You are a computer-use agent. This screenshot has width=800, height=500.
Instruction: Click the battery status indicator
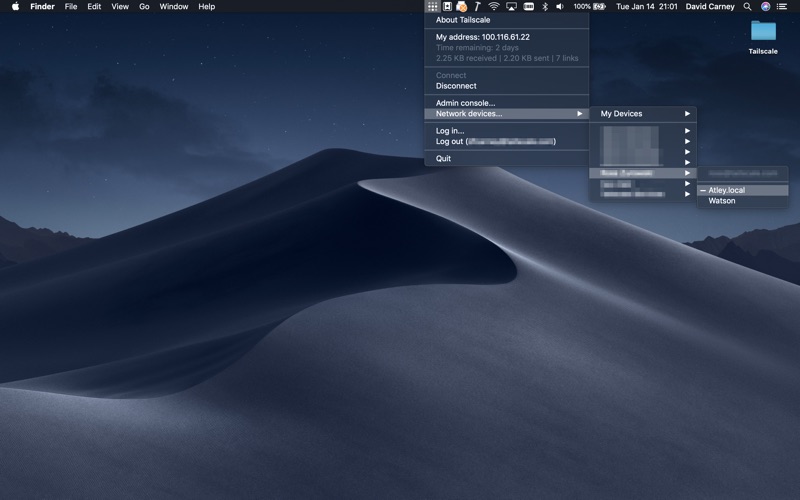click(599, 6)
